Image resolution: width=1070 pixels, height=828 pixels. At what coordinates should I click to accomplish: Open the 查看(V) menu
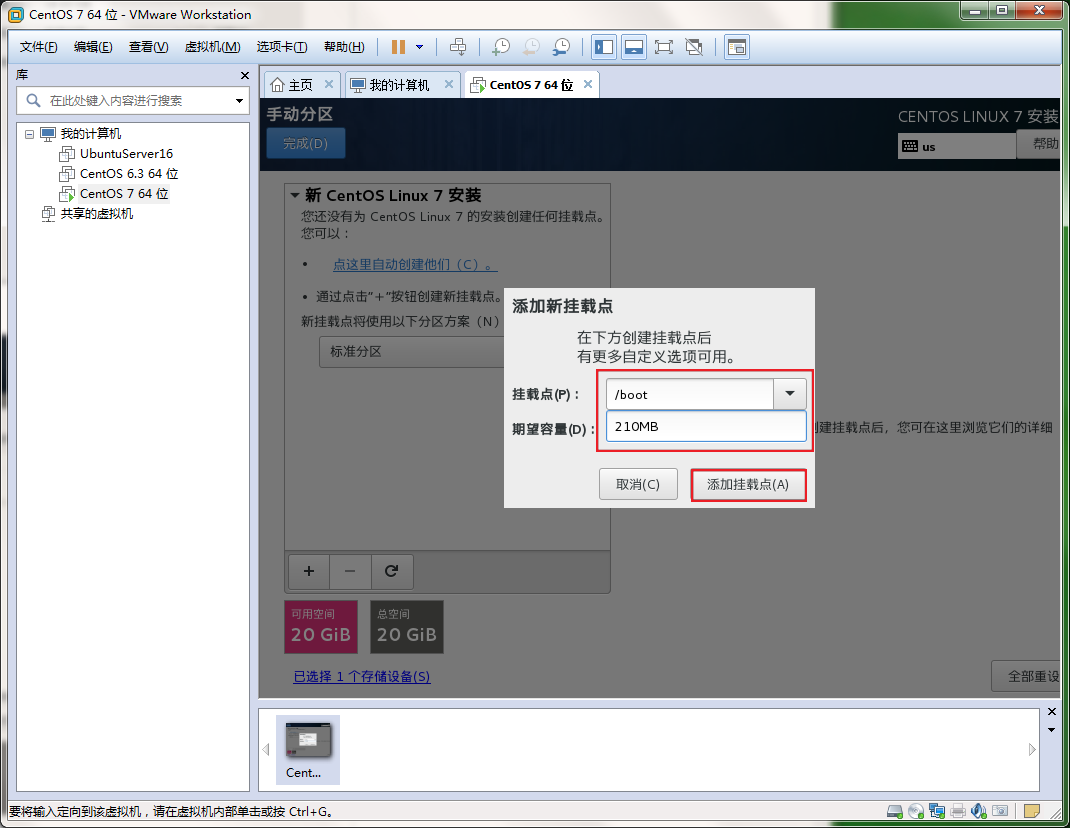pyautogui.click(x=149, y=47)
